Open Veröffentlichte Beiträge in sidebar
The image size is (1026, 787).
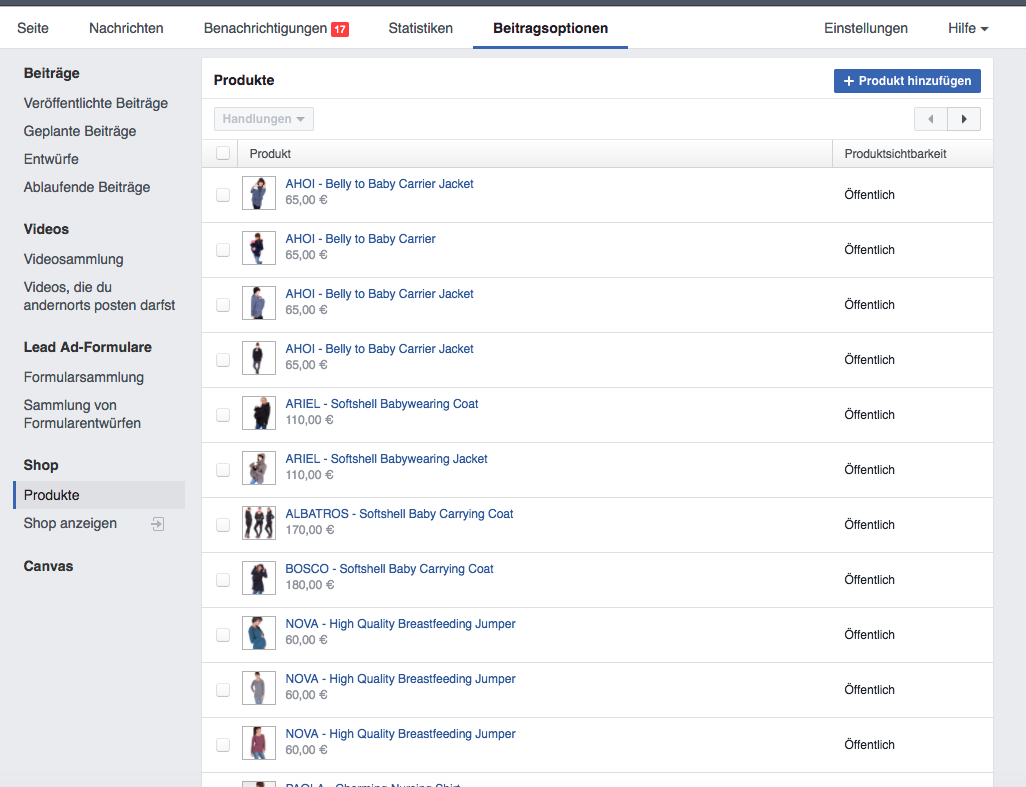click(96, 103)
